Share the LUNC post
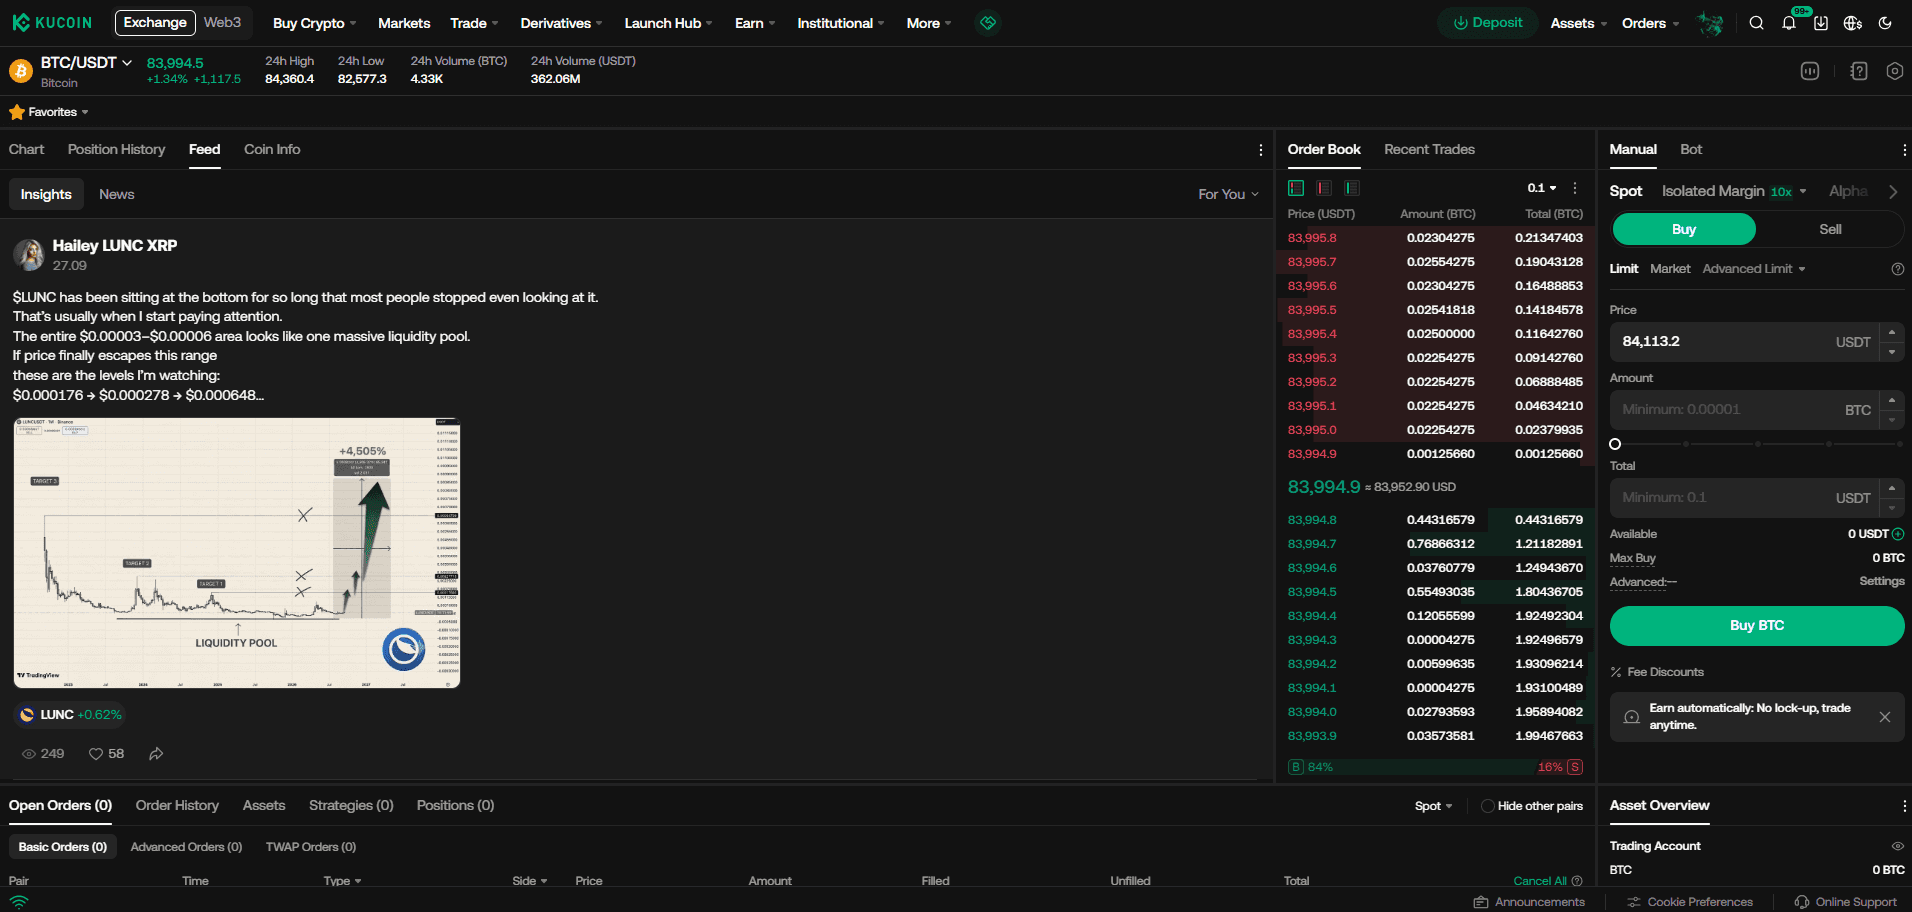Screen dimensions: 1912x912 [x=156, y=754]
